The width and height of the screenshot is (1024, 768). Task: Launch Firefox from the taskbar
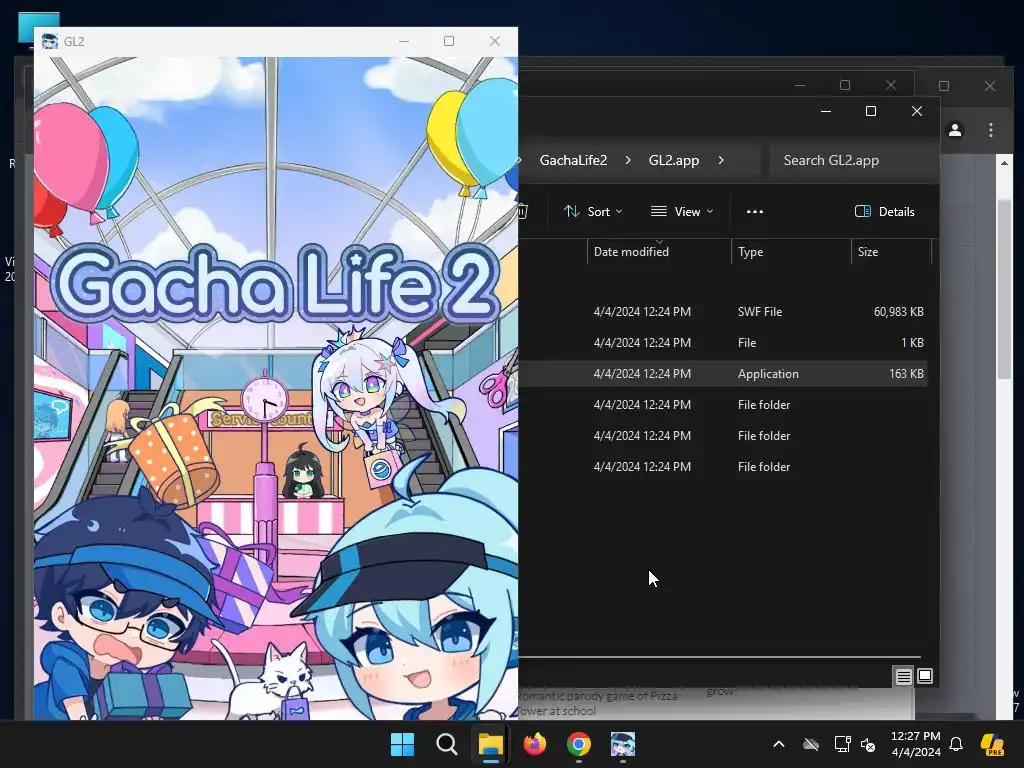tap(535, 744)
